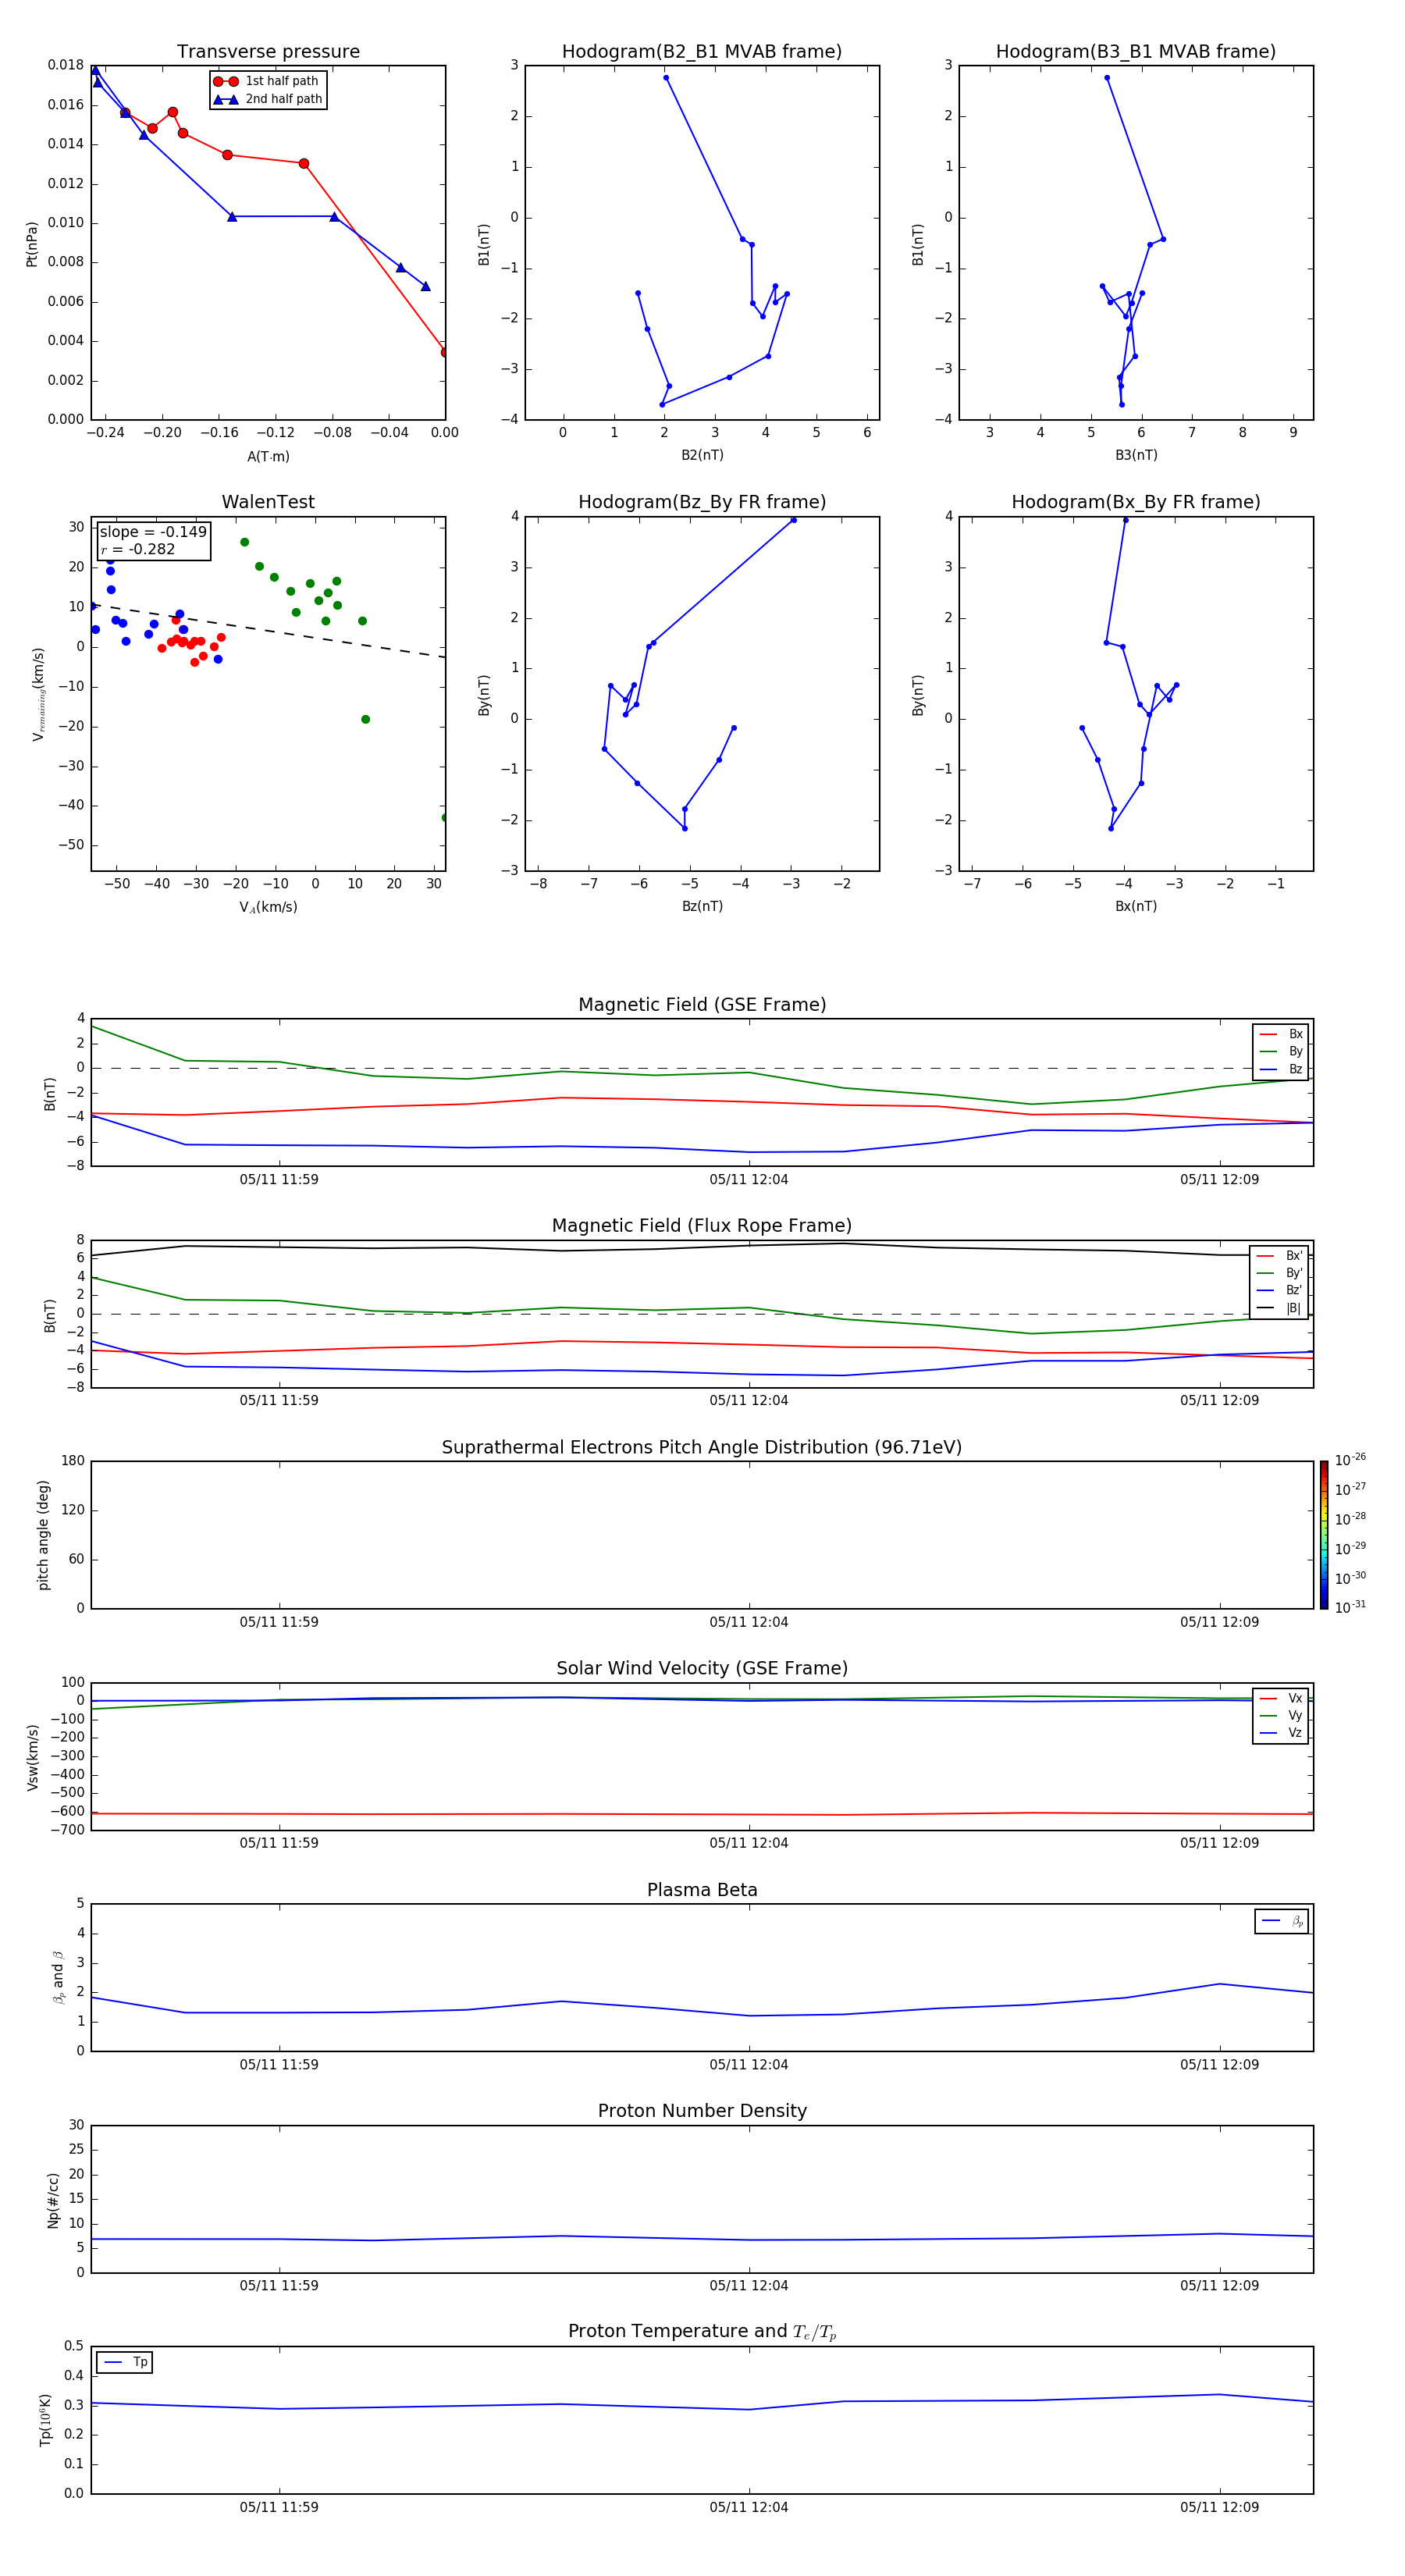Click the 'Hodogram(B2_B1 MVAB frame)' title
This screenshot has width=1405, height=2576.
click(x=702, y=52)
